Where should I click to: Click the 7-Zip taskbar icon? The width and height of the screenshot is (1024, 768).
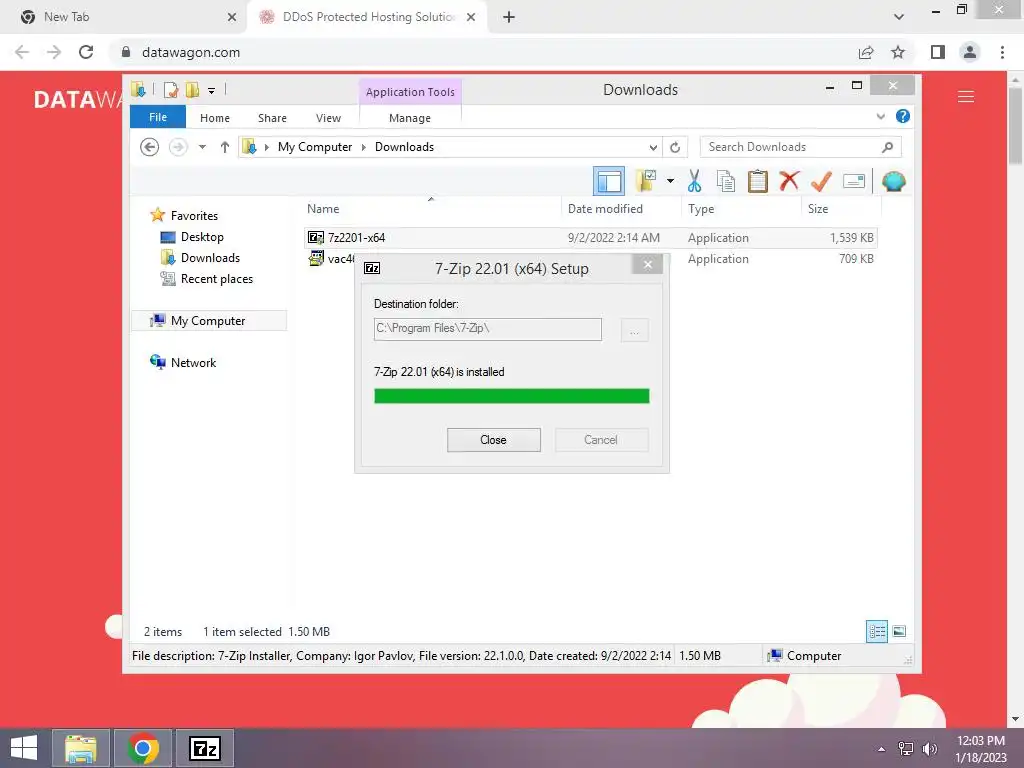pyautogui.click(x=204, y=748)
